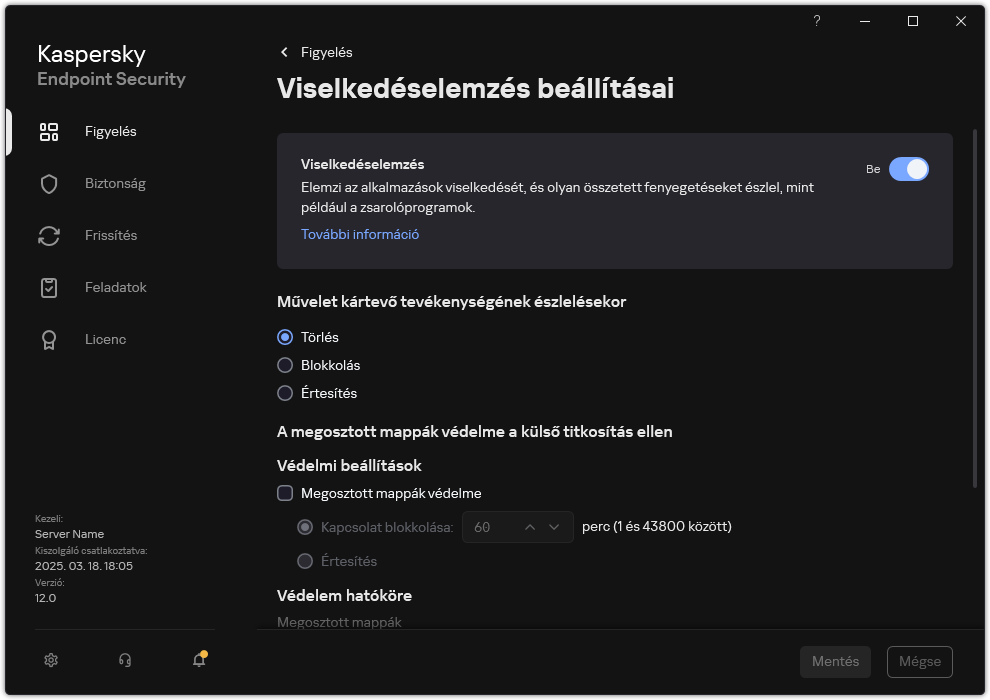
Task: Select Blokkolás as malware action
Action: [x=285, y=365]
